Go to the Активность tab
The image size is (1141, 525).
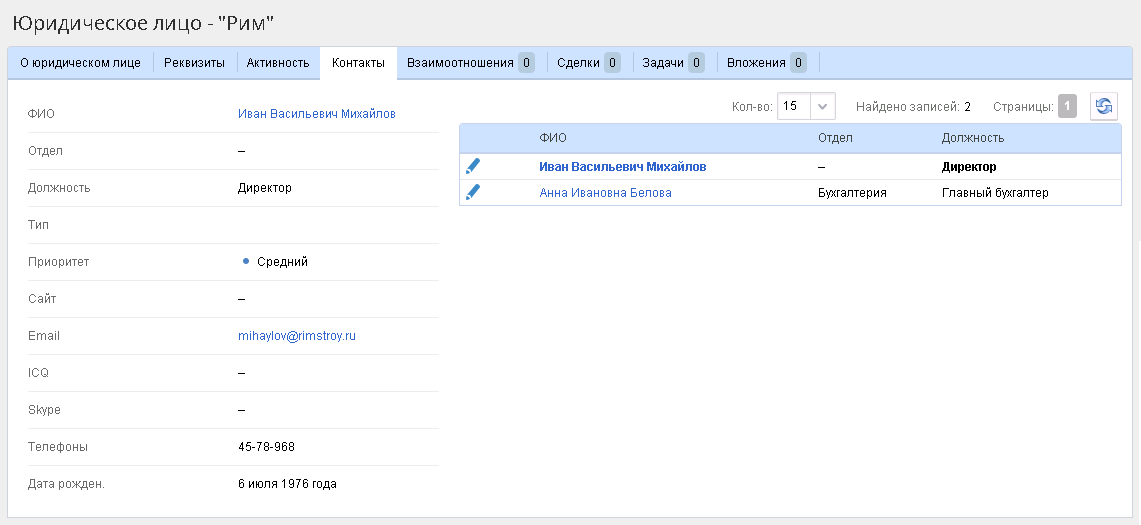click(278, 63)
